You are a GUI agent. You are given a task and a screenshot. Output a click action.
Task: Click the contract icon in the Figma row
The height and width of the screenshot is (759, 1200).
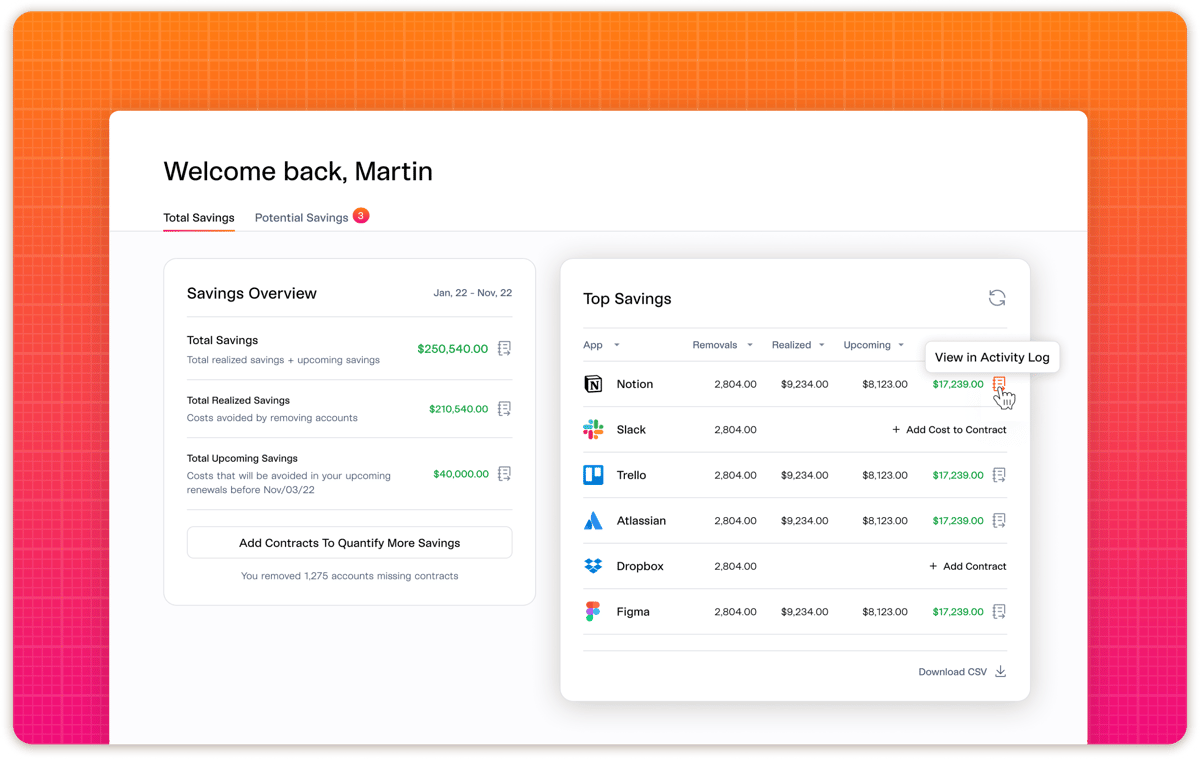tap(999, 611)
